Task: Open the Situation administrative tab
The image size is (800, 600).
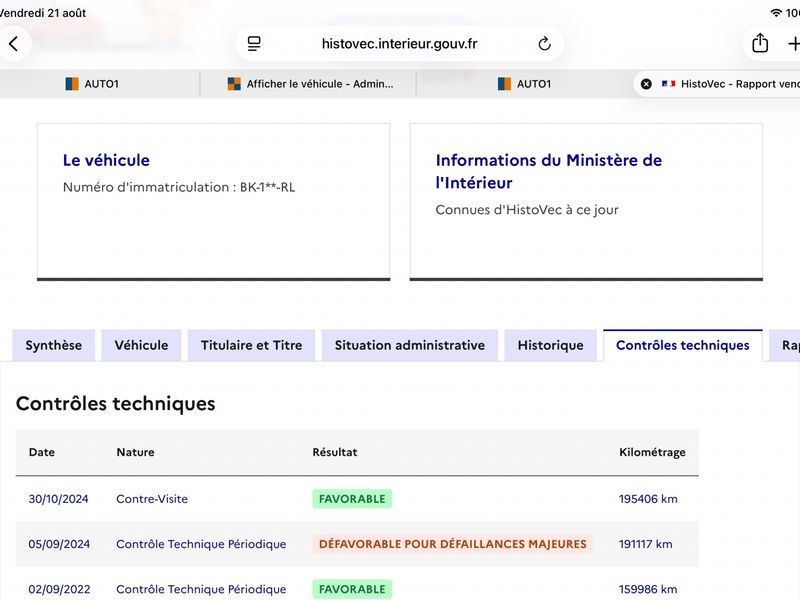Action: [410, 345]
